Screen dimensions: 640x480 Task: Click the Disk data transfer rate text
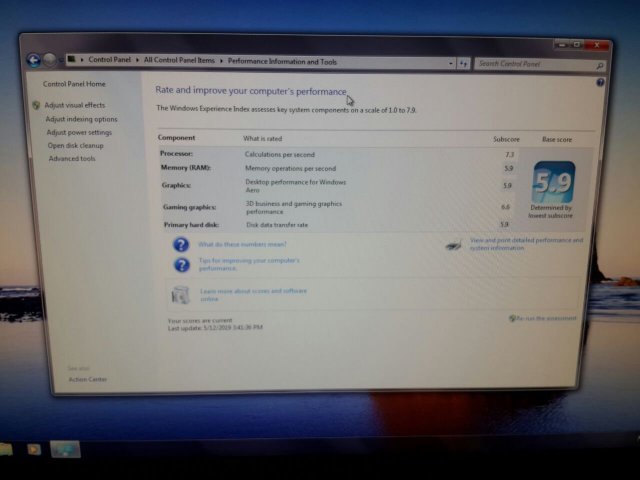pos(277,225)
